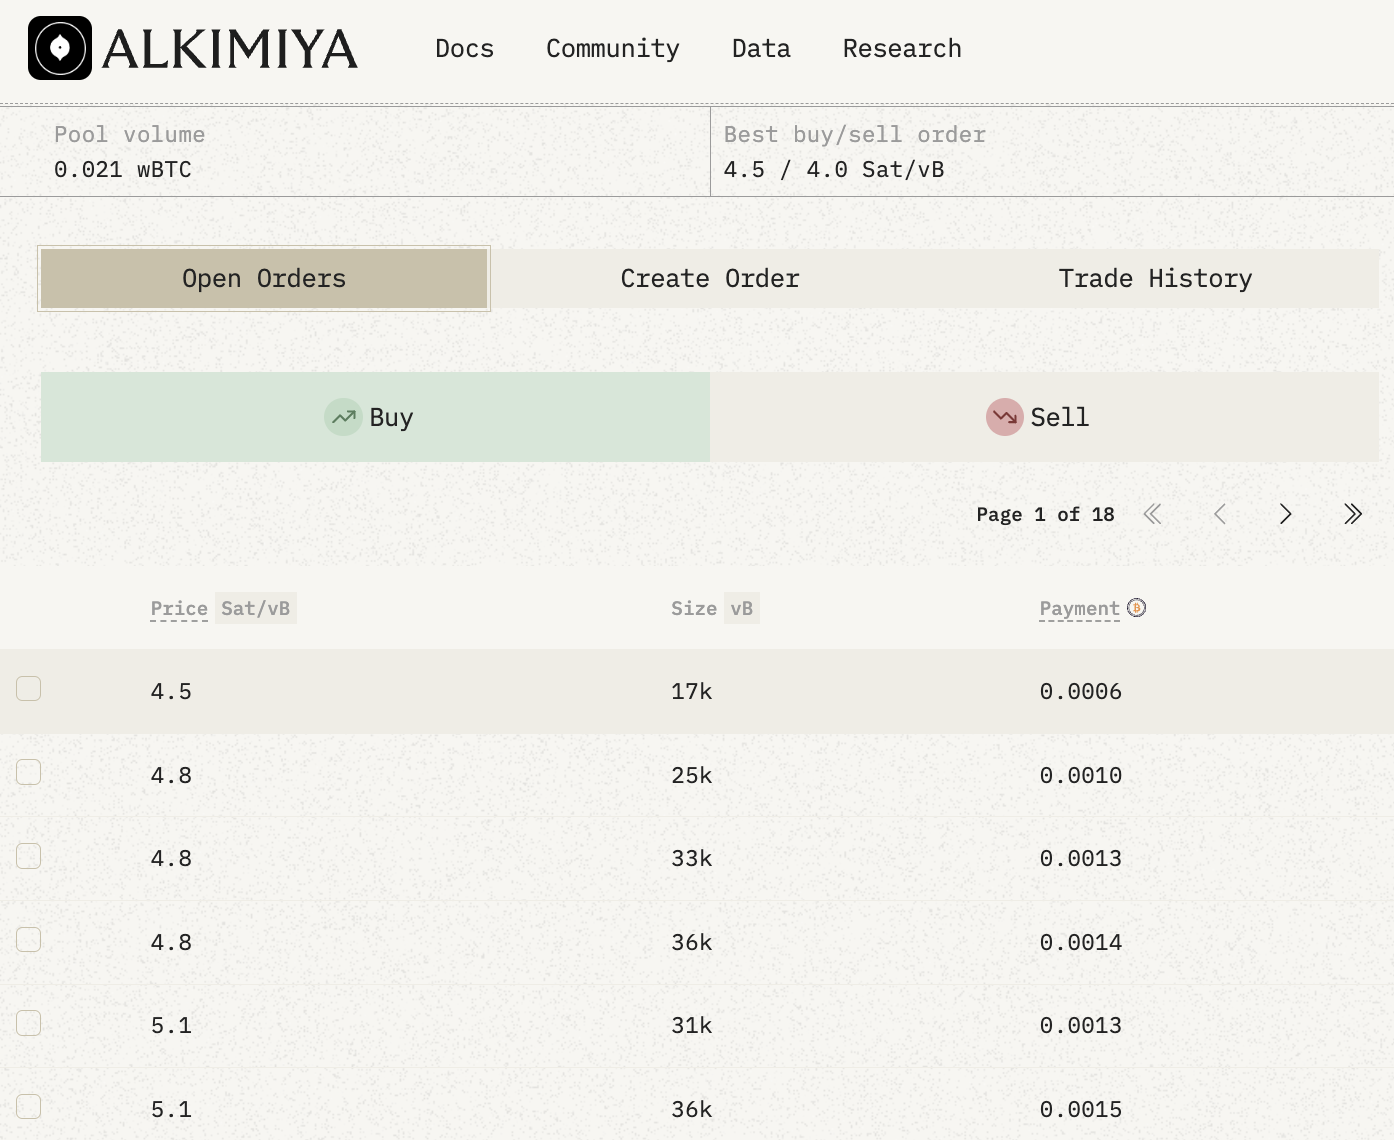Screen dimensions: 1394x1140
Task: Click the Size column header
Action: pos(694,608)
